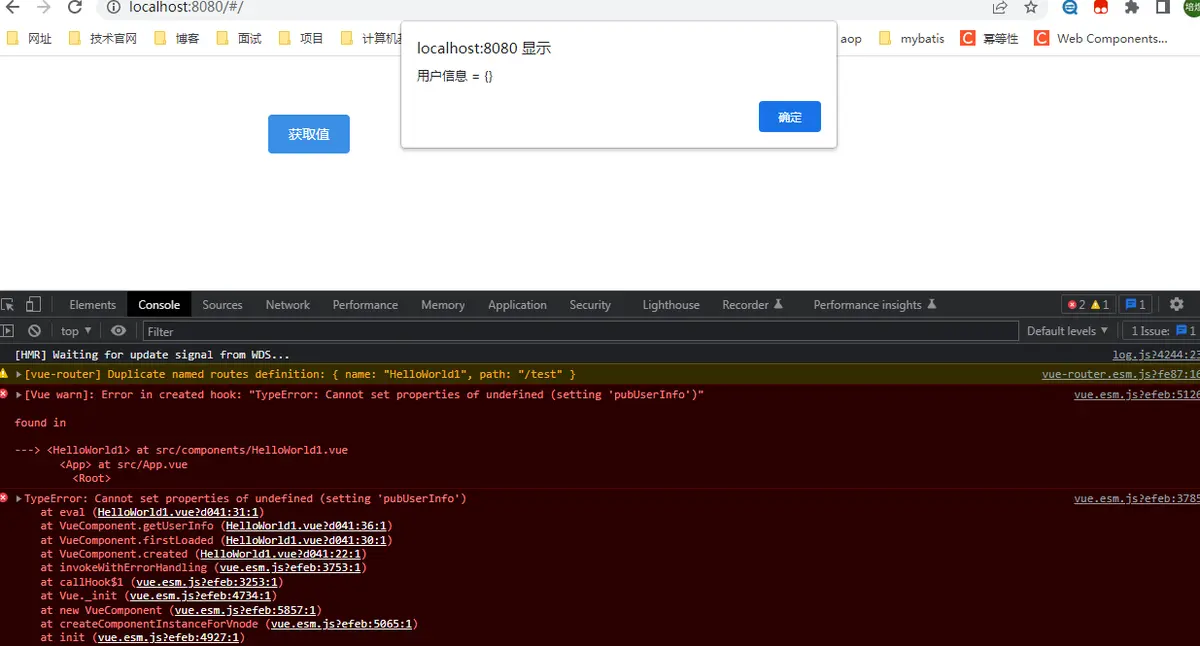Open HelloWorld1.vue 36:1 stack link
The width and height of the screenshot is (1200, 646).
[x=306, y=526]
